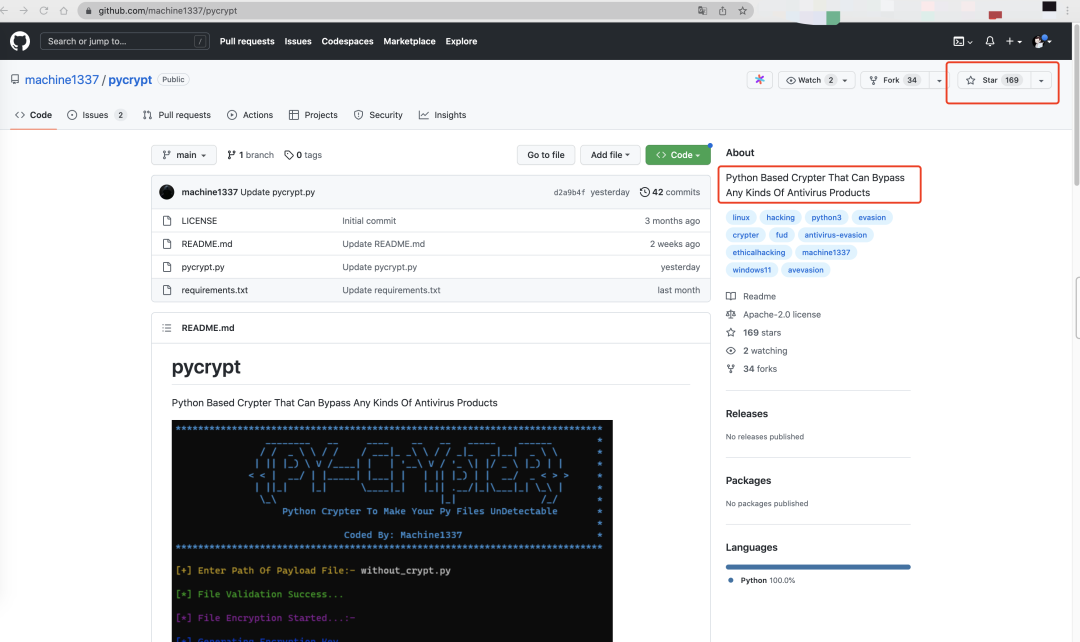Open the 34 forks link
Viewport: 1080px width, 642px height.
[751, 369]
